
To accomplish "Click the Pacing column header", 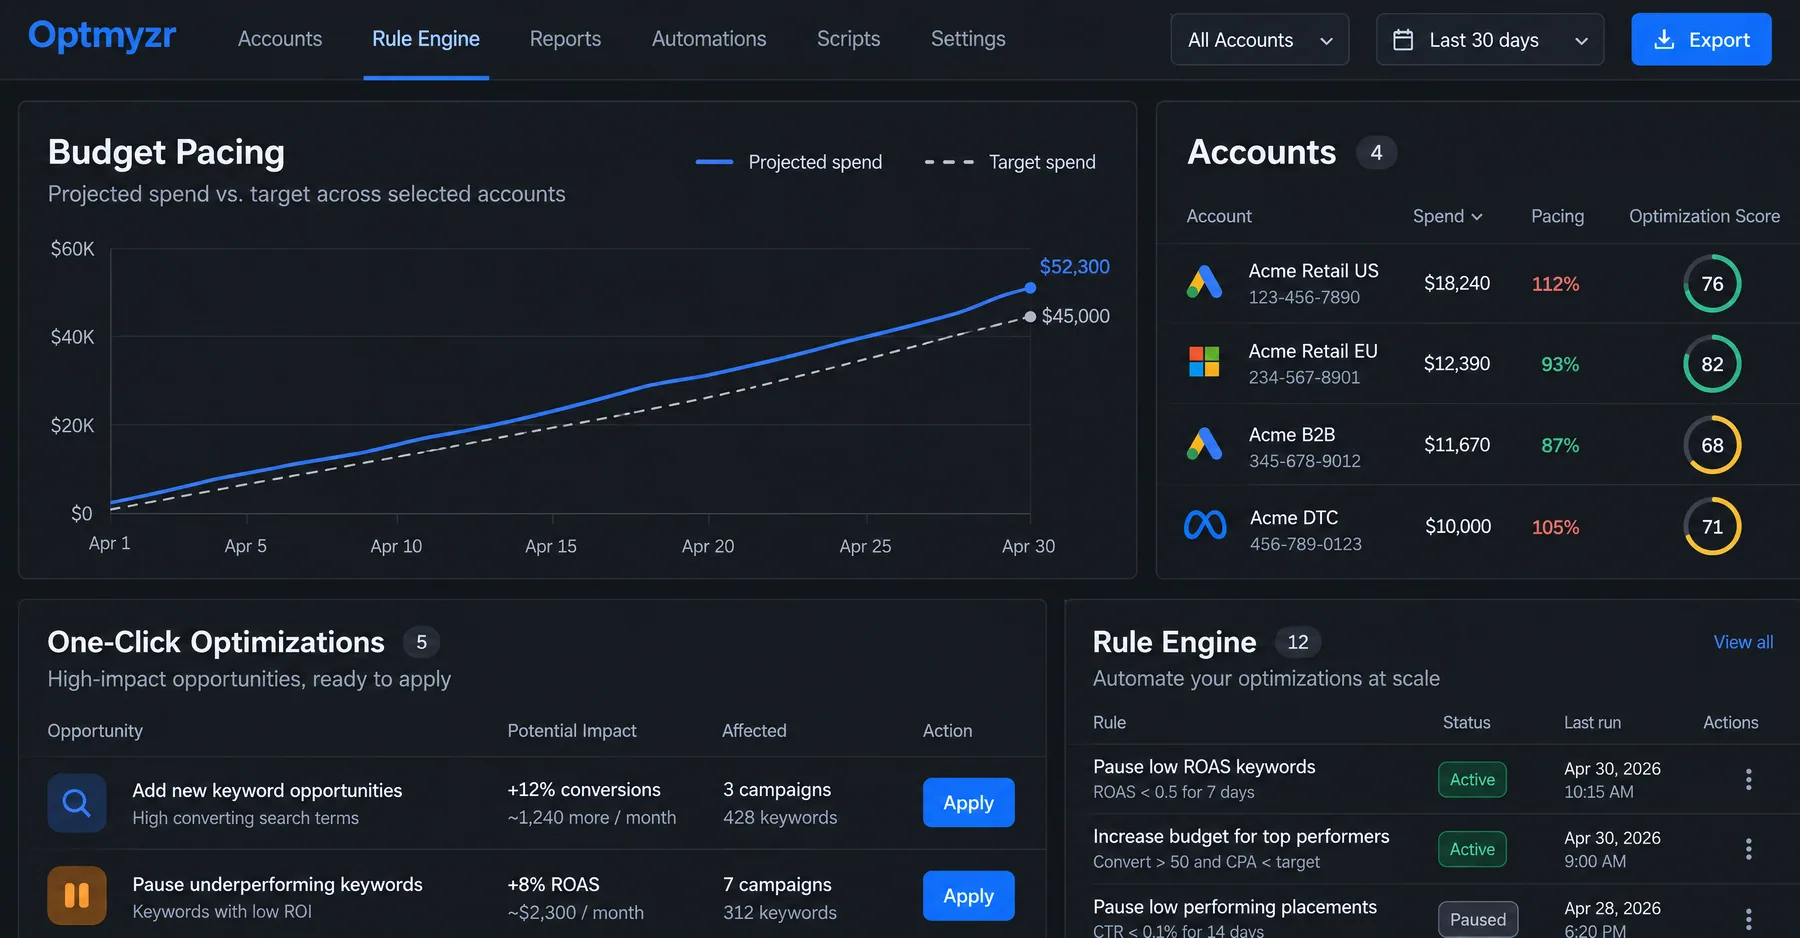I will click(1557, 216).
